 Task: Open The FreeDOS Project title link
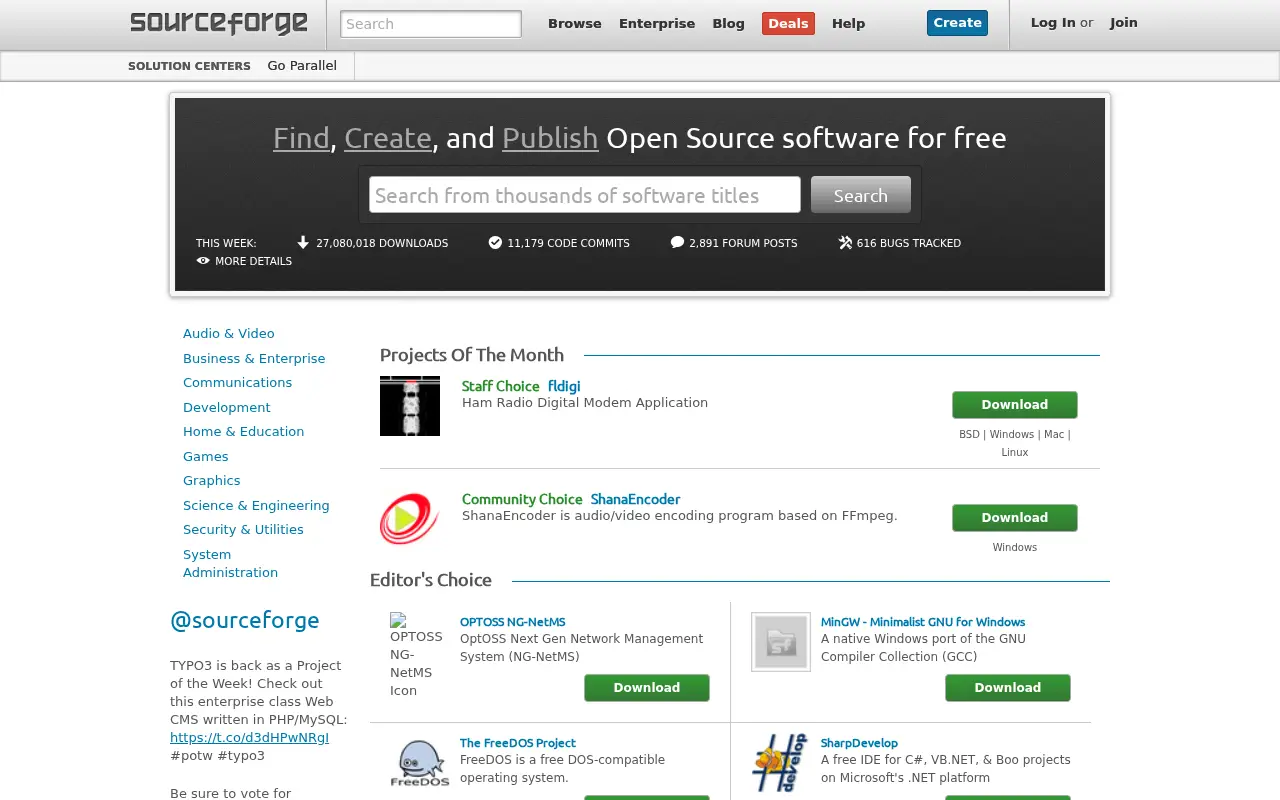[518, 743]
